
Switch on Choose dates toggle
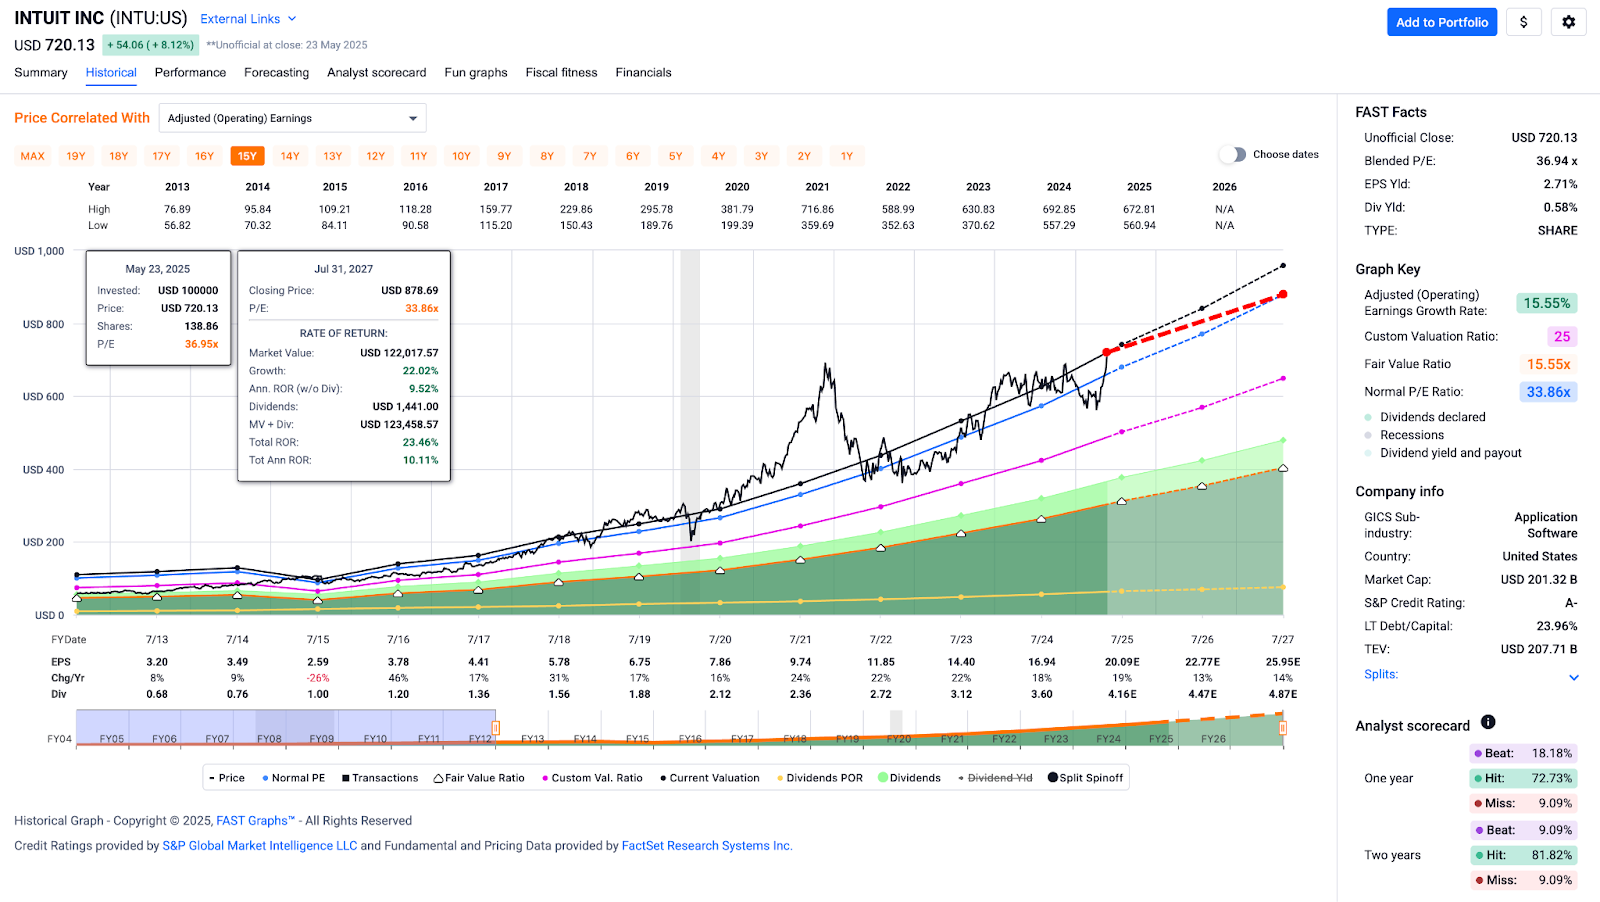(1233, 154)
